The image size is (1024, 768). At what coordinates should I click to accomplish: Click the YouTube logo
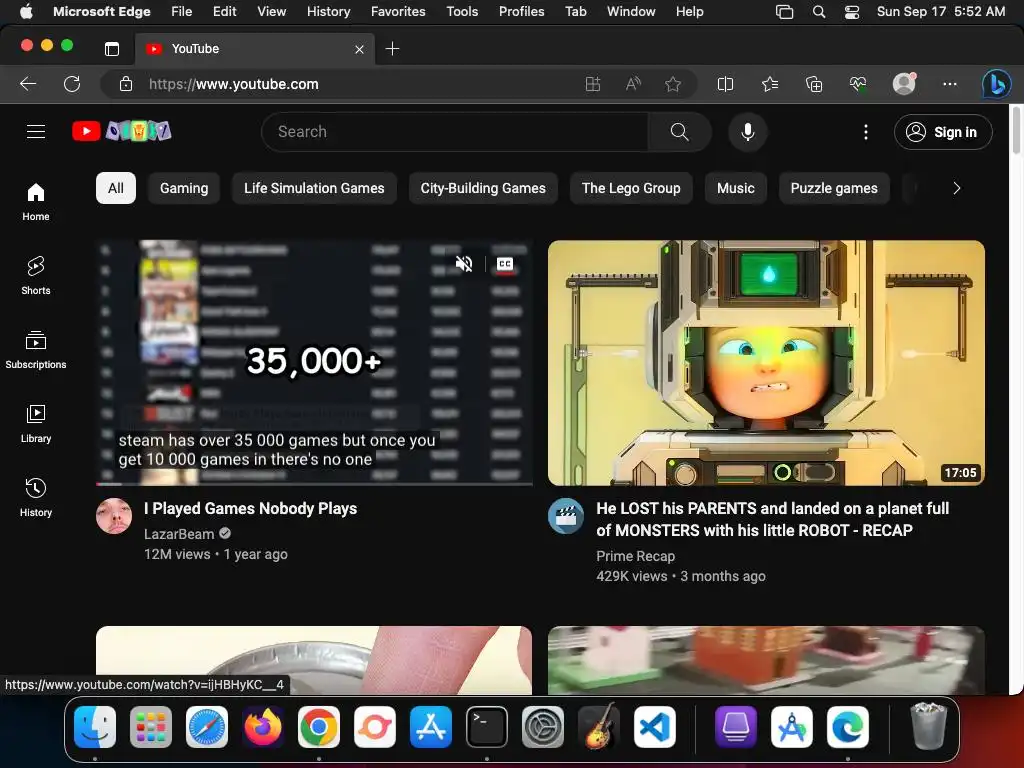tap(121, 131)
